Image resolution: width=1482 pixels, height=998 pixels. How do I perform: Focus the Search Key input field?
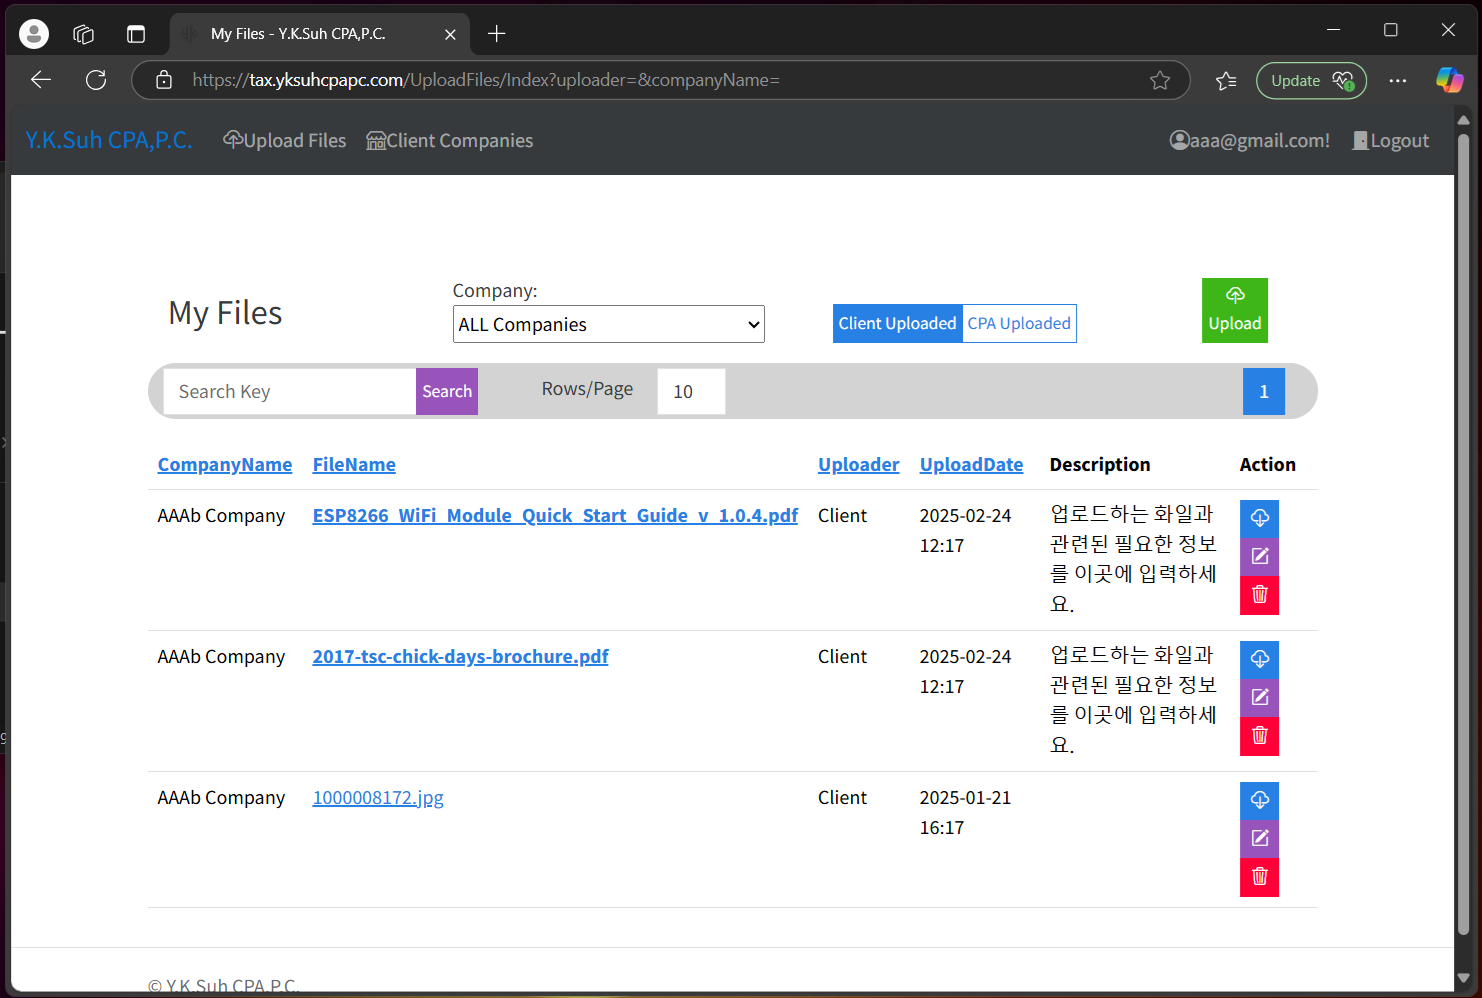pyautogui.click(x=289, y=391)
